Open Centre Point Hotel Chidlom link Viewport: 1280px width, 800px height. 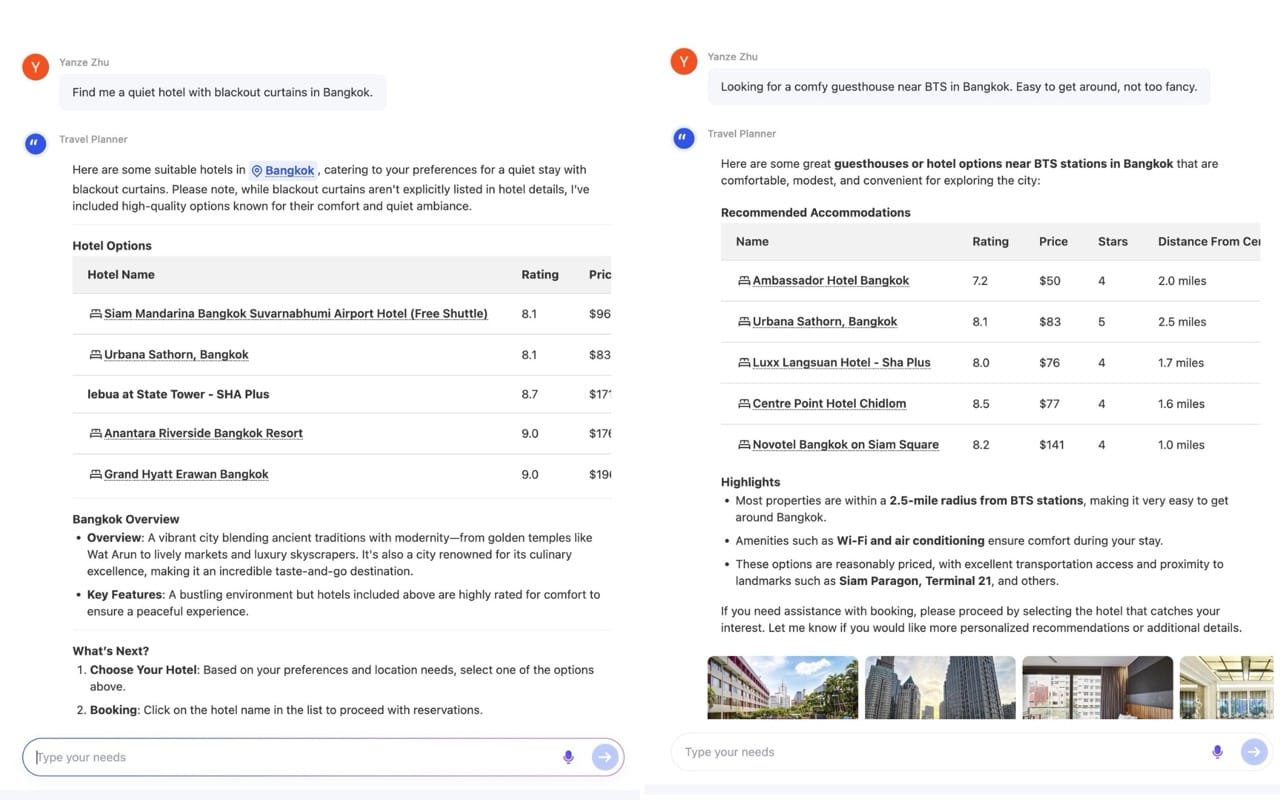click(x=829, y=404)
